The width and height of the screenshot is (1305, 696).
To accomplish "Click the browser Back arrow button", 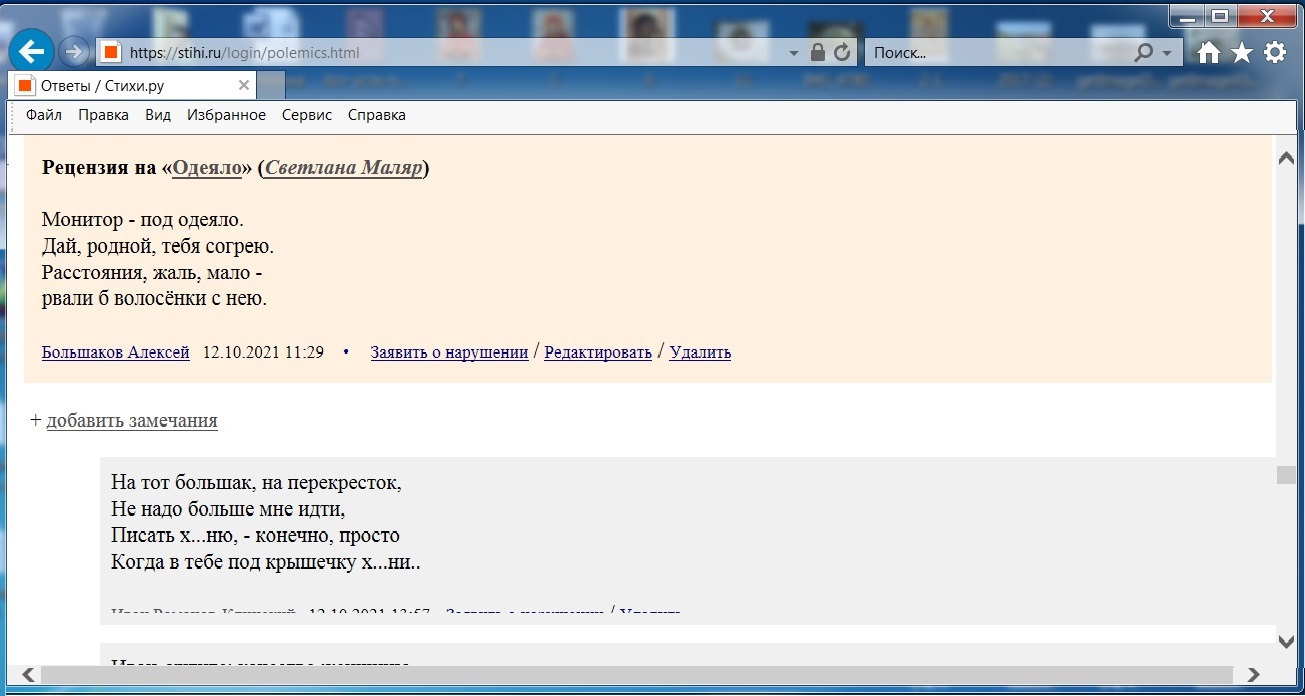I will 31,52.
